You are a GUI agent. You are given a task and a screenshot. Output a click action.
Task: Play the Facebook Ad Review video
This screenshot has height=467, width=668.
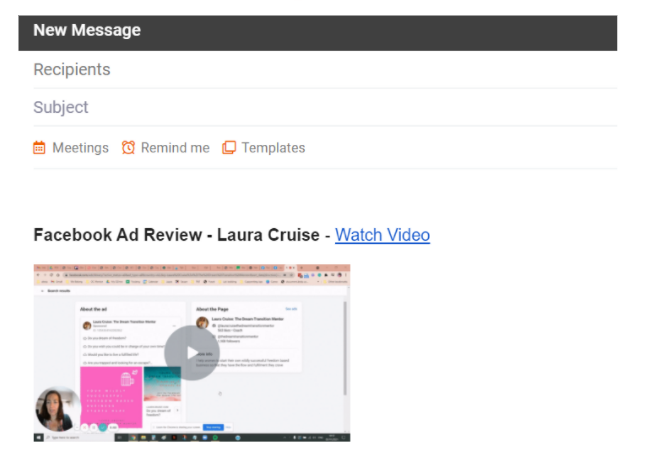192,353
